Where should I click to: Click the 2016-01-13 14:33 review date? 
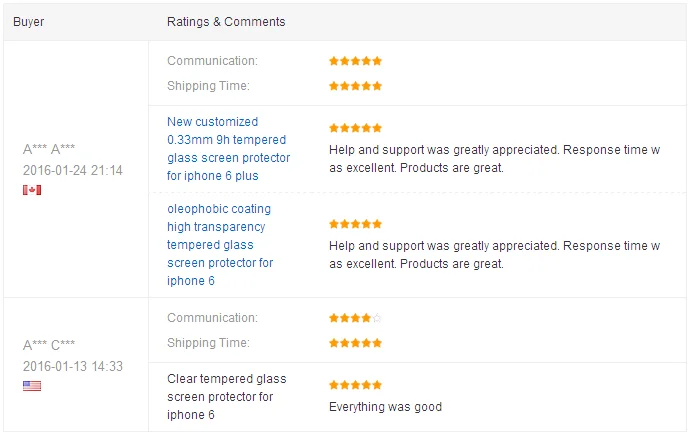click(73, 367)
